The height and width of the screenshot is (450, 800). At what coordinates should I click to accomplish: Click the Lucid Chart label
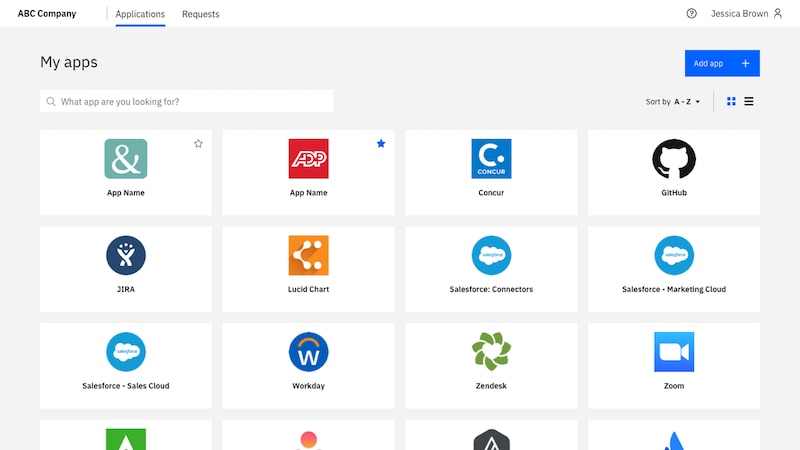(308, 289)
